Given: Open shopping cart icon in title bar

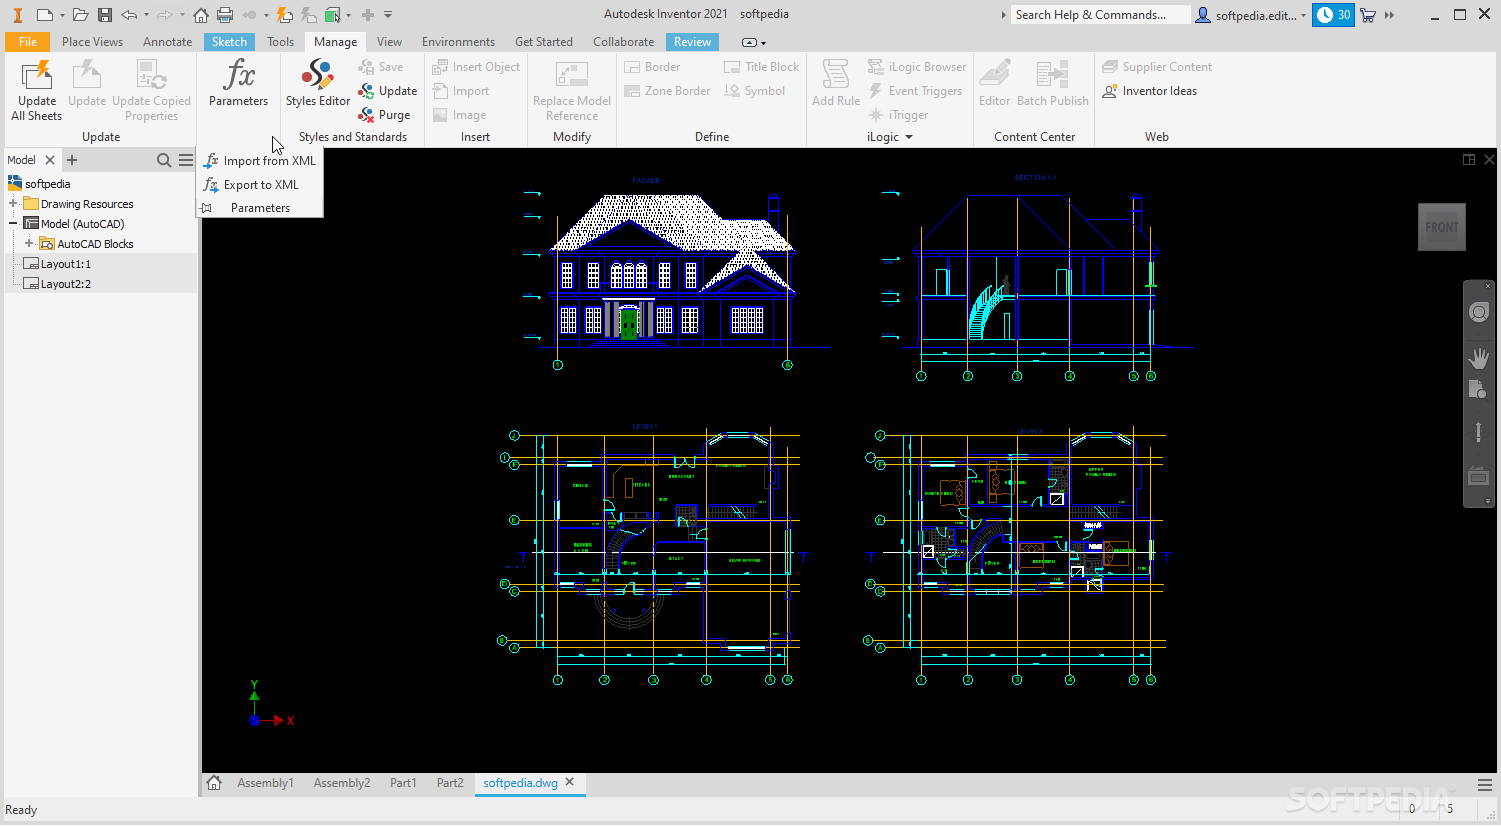Looking at the screenshot, I should (1368, 15).
